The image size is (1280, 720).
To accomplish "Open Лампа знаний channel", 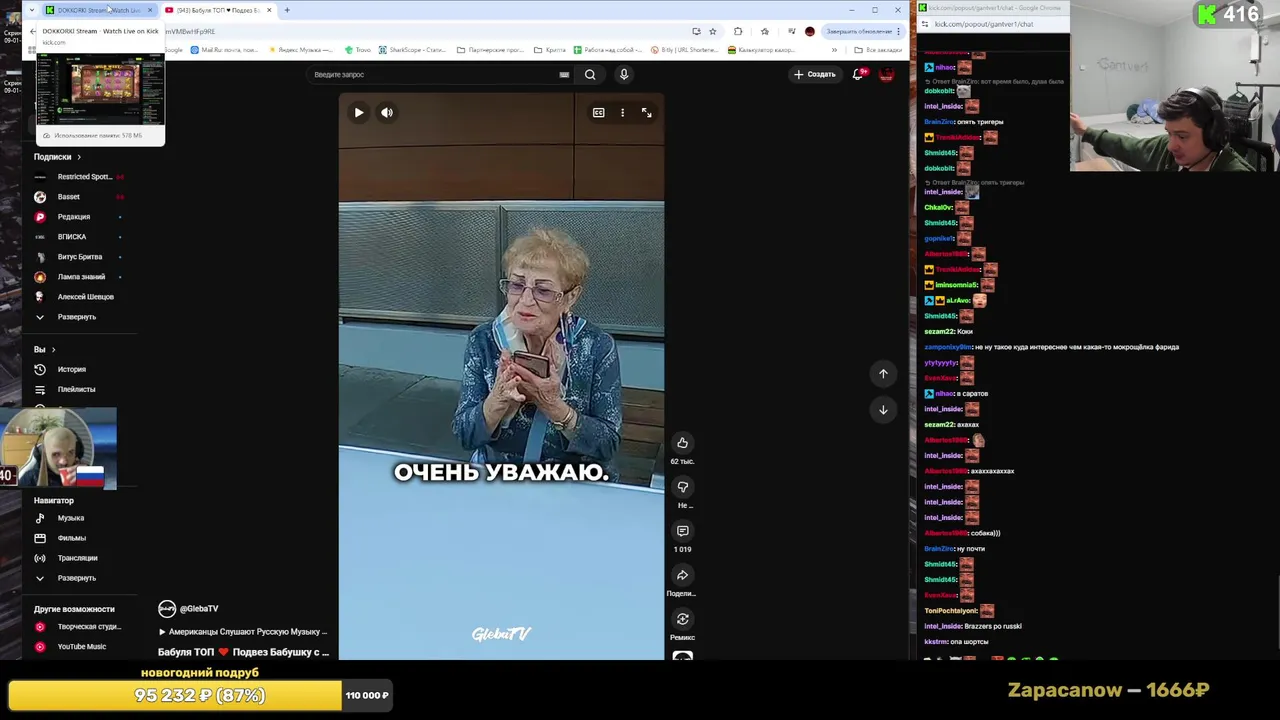I will [x=78, y=277].
